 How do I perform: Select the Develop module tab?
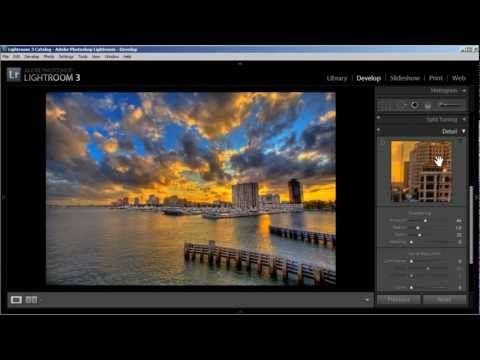[368, 78]
